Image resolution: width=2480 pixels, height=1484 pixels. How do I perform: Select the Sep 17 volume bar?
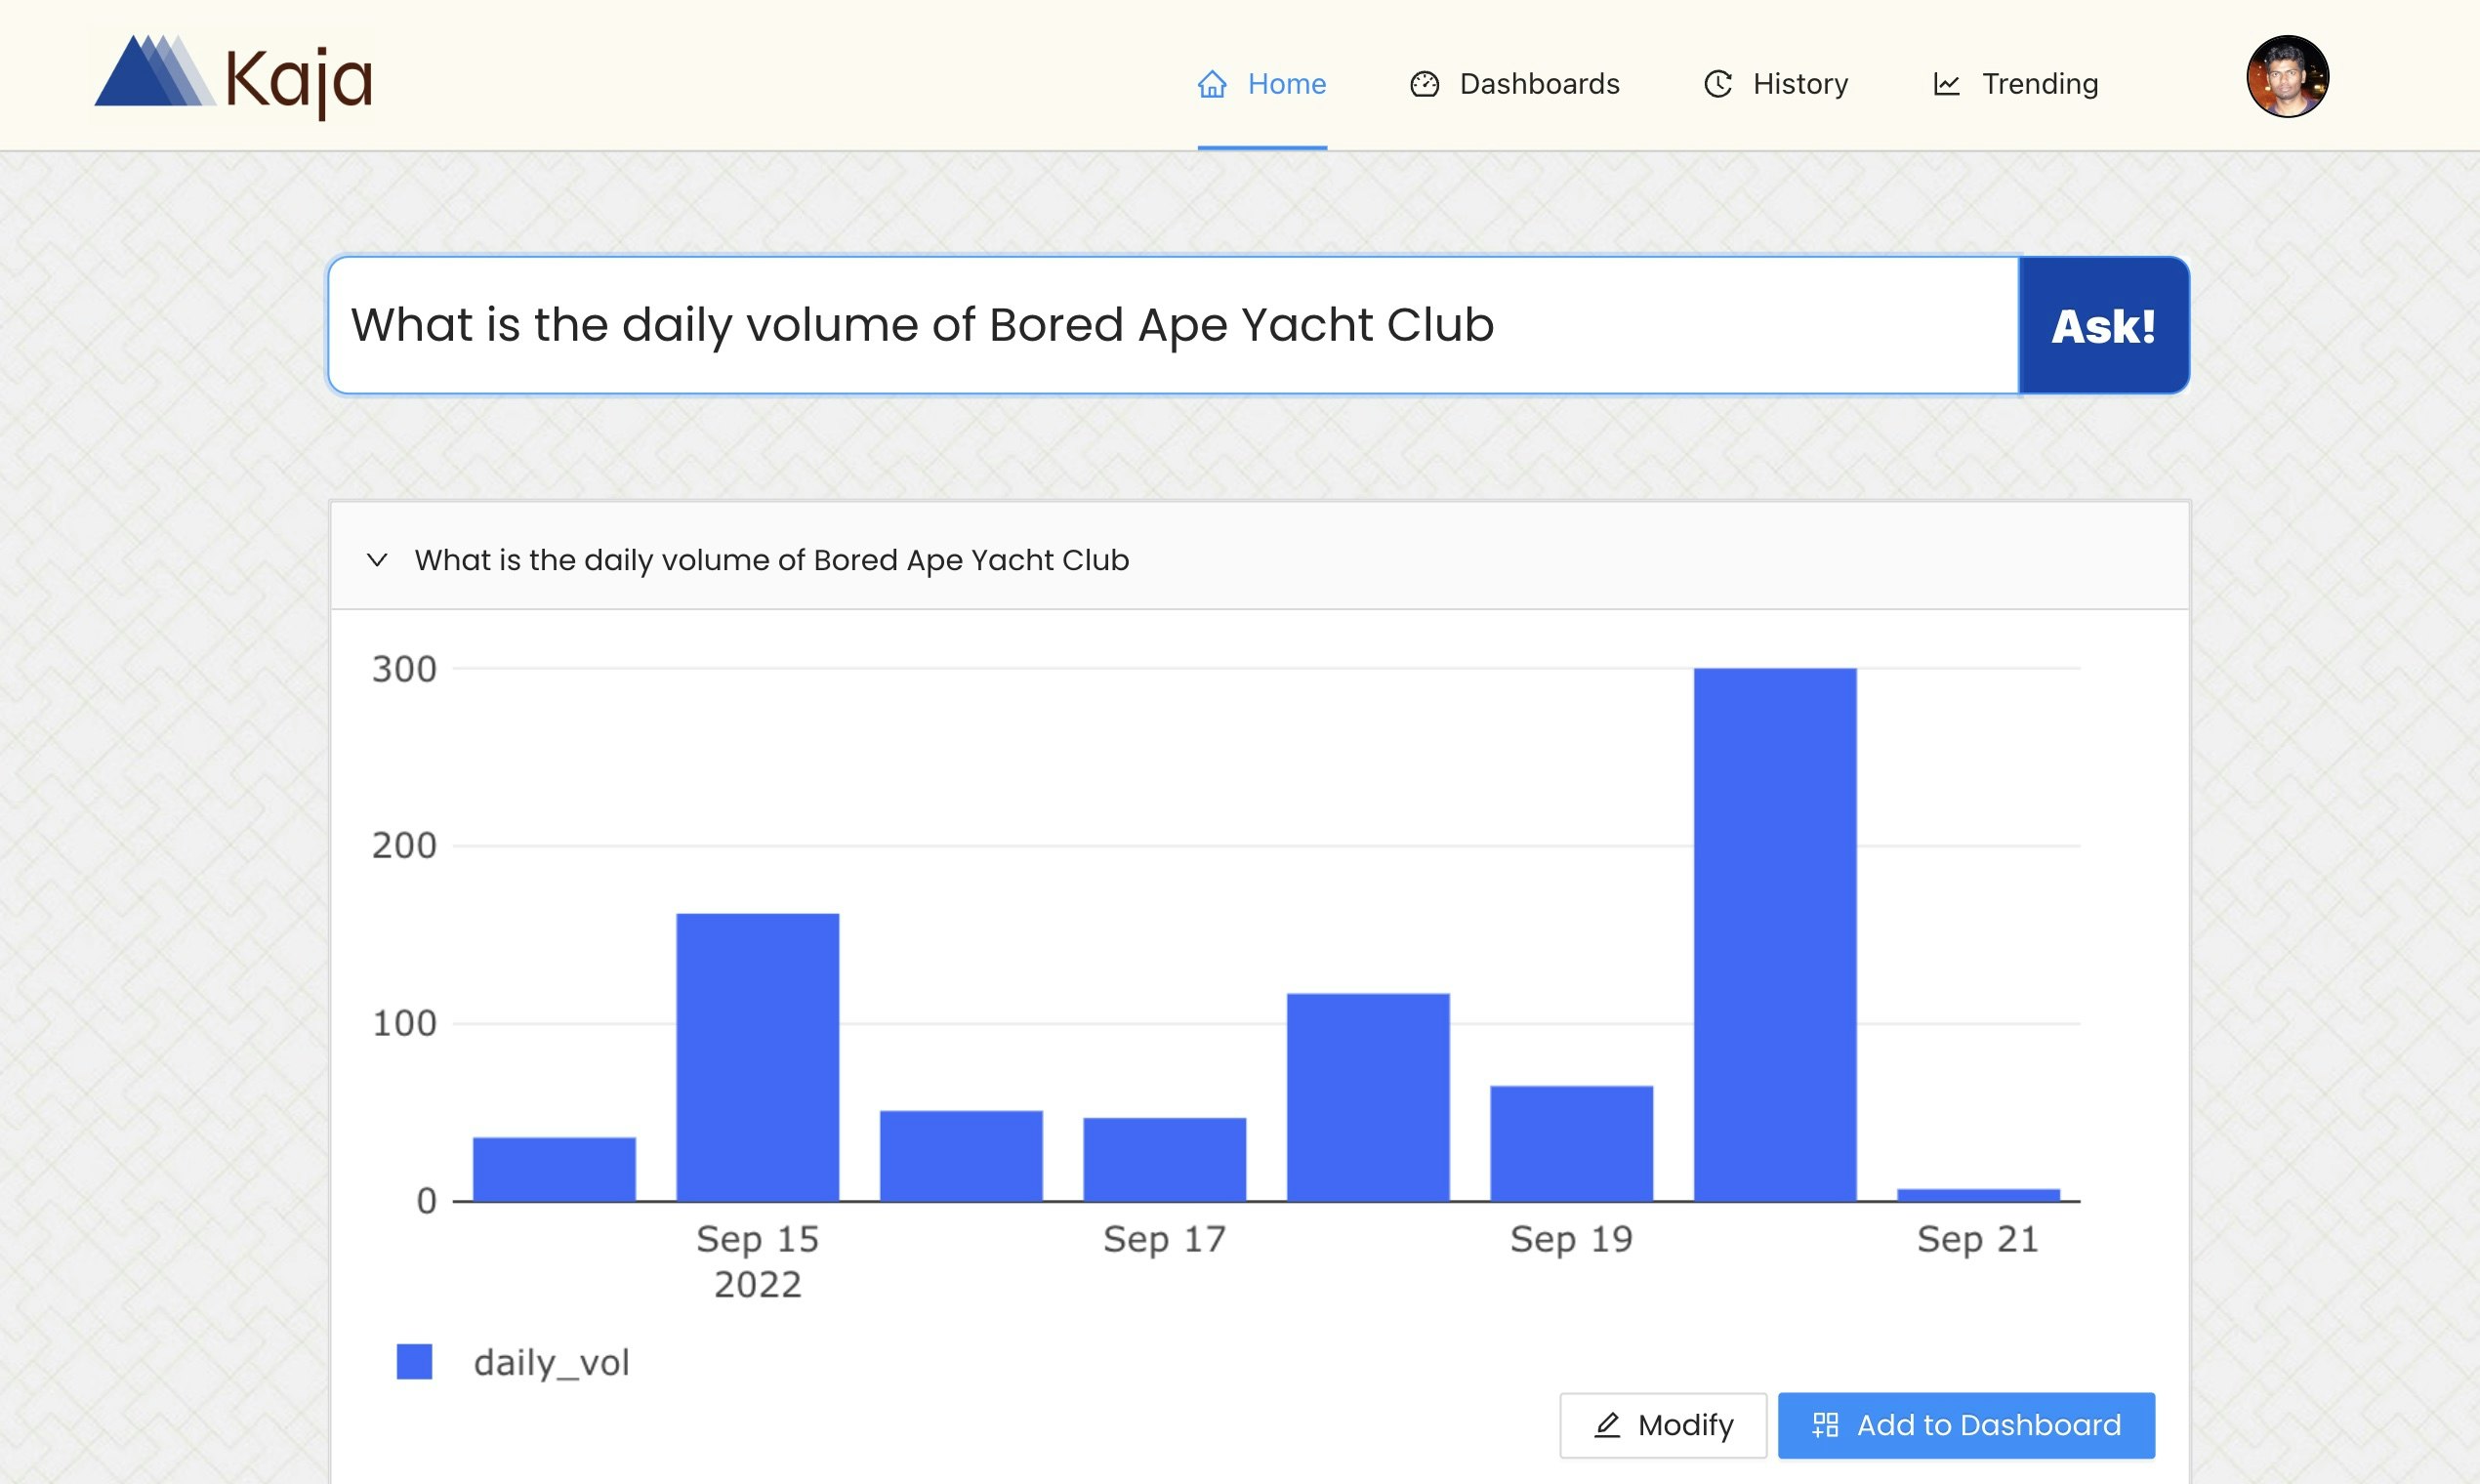tap(1165, 1159)
